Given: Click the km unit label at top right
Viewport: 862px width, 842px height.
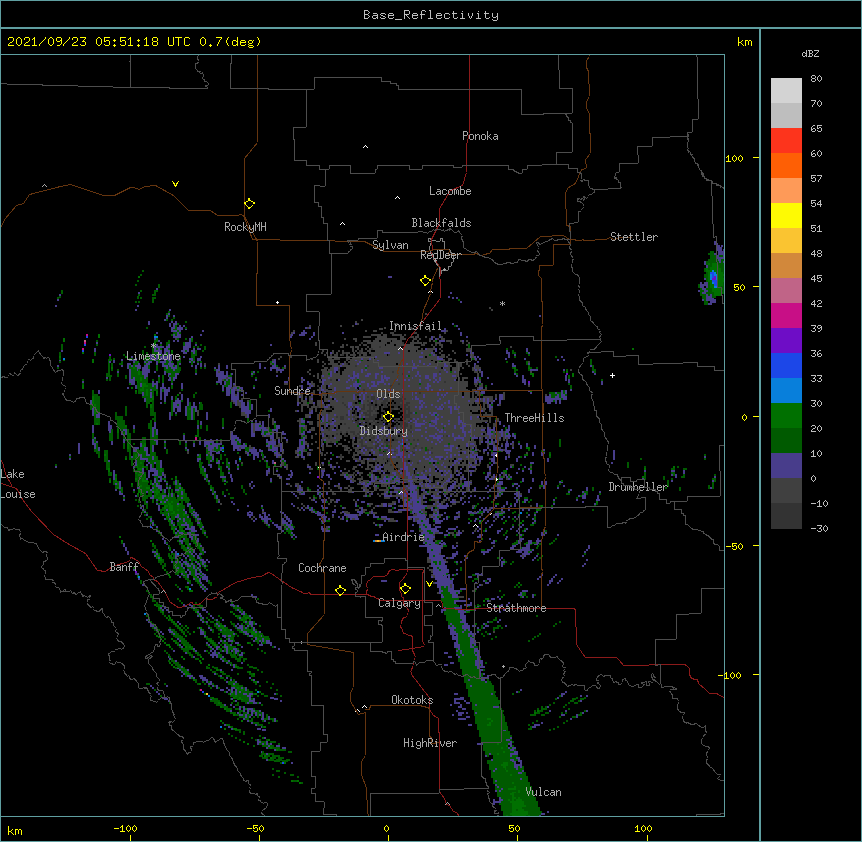Looking at the screenshot, I should point(744,42).
